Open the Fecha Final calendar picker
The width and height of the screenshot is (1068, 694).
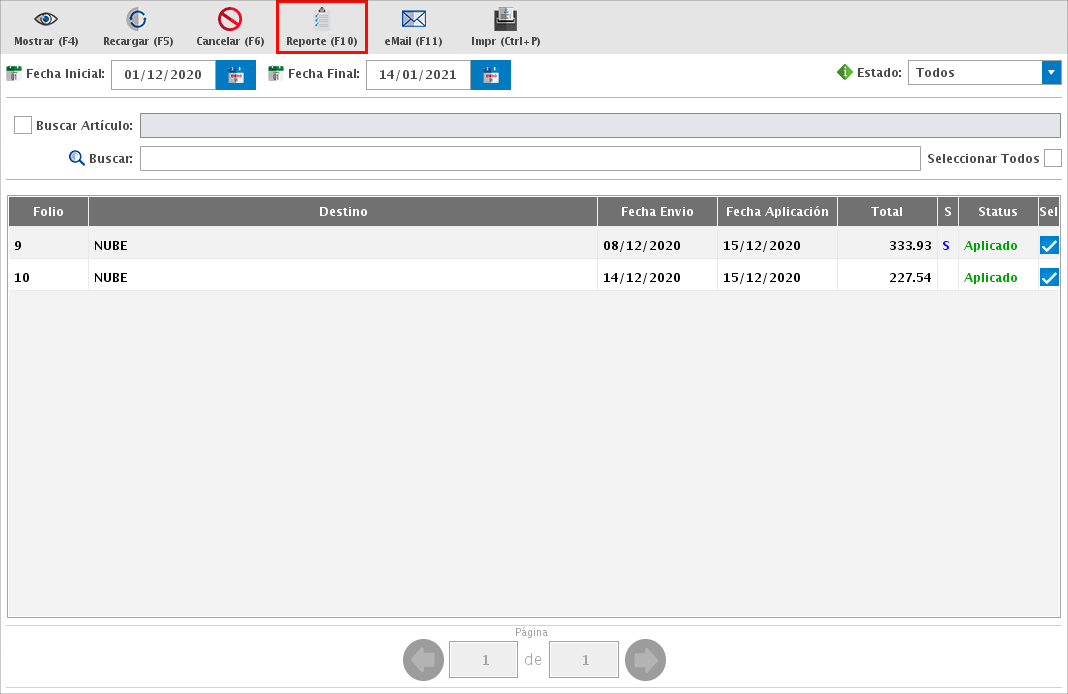click(x=491, y=75)
